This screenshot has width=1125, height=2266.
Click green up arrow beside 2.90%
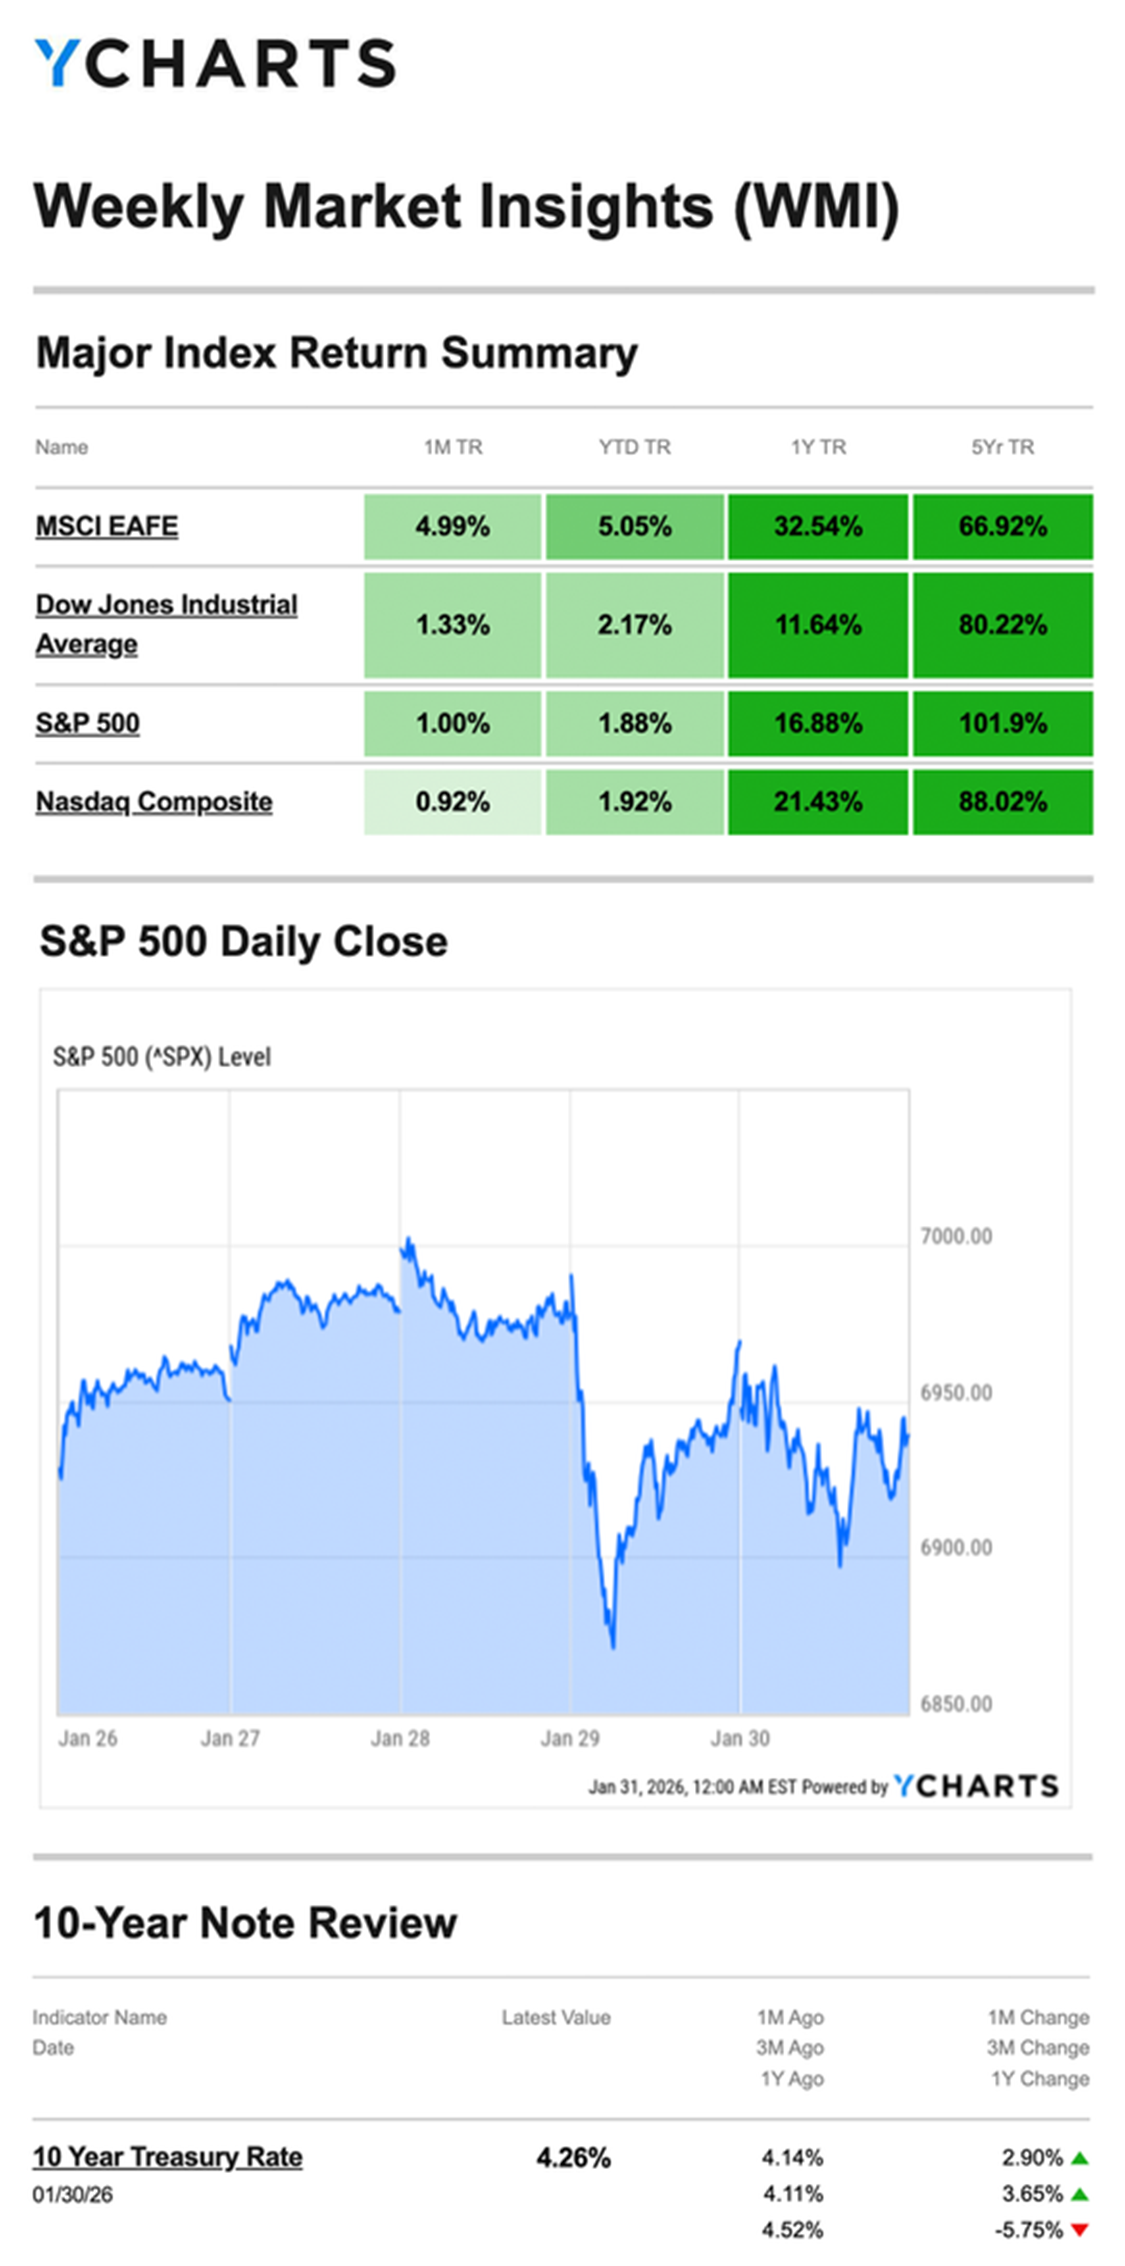point(1079,2158)
